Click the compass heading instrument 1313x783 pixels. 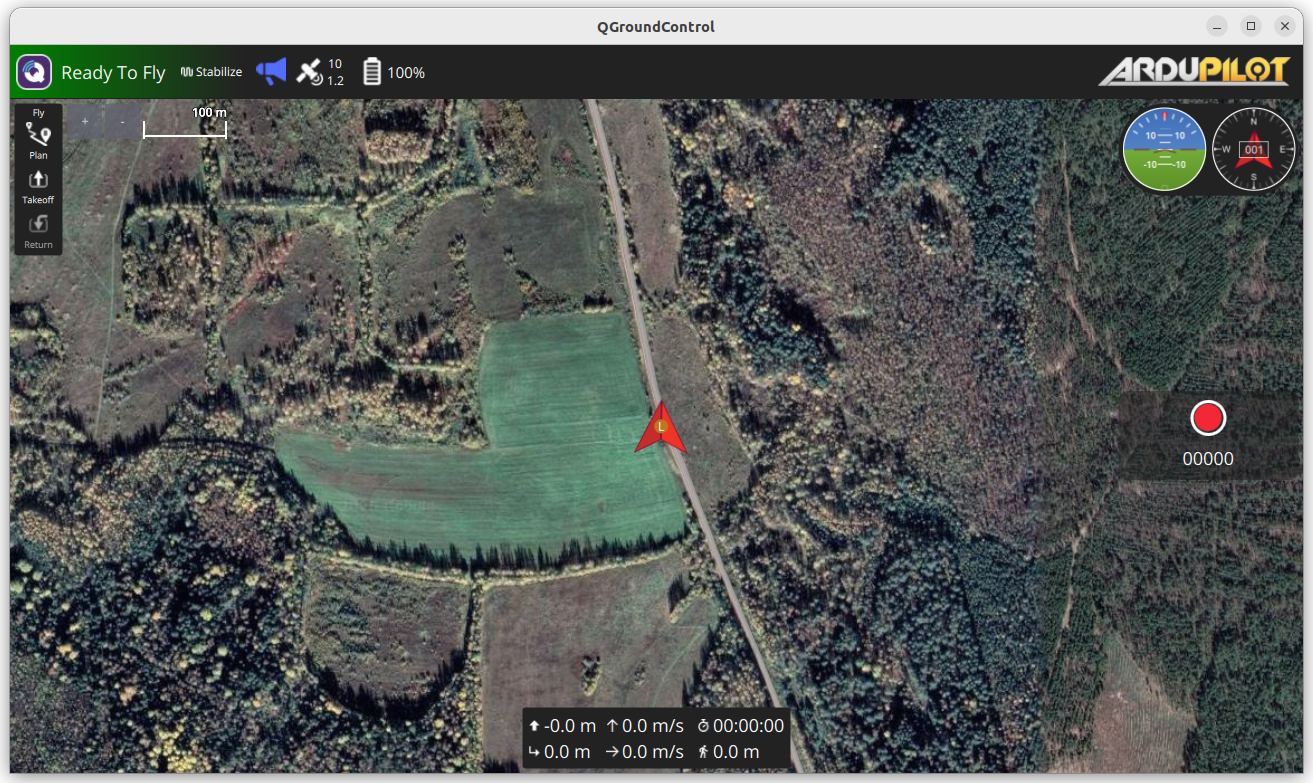[1254, 150]
